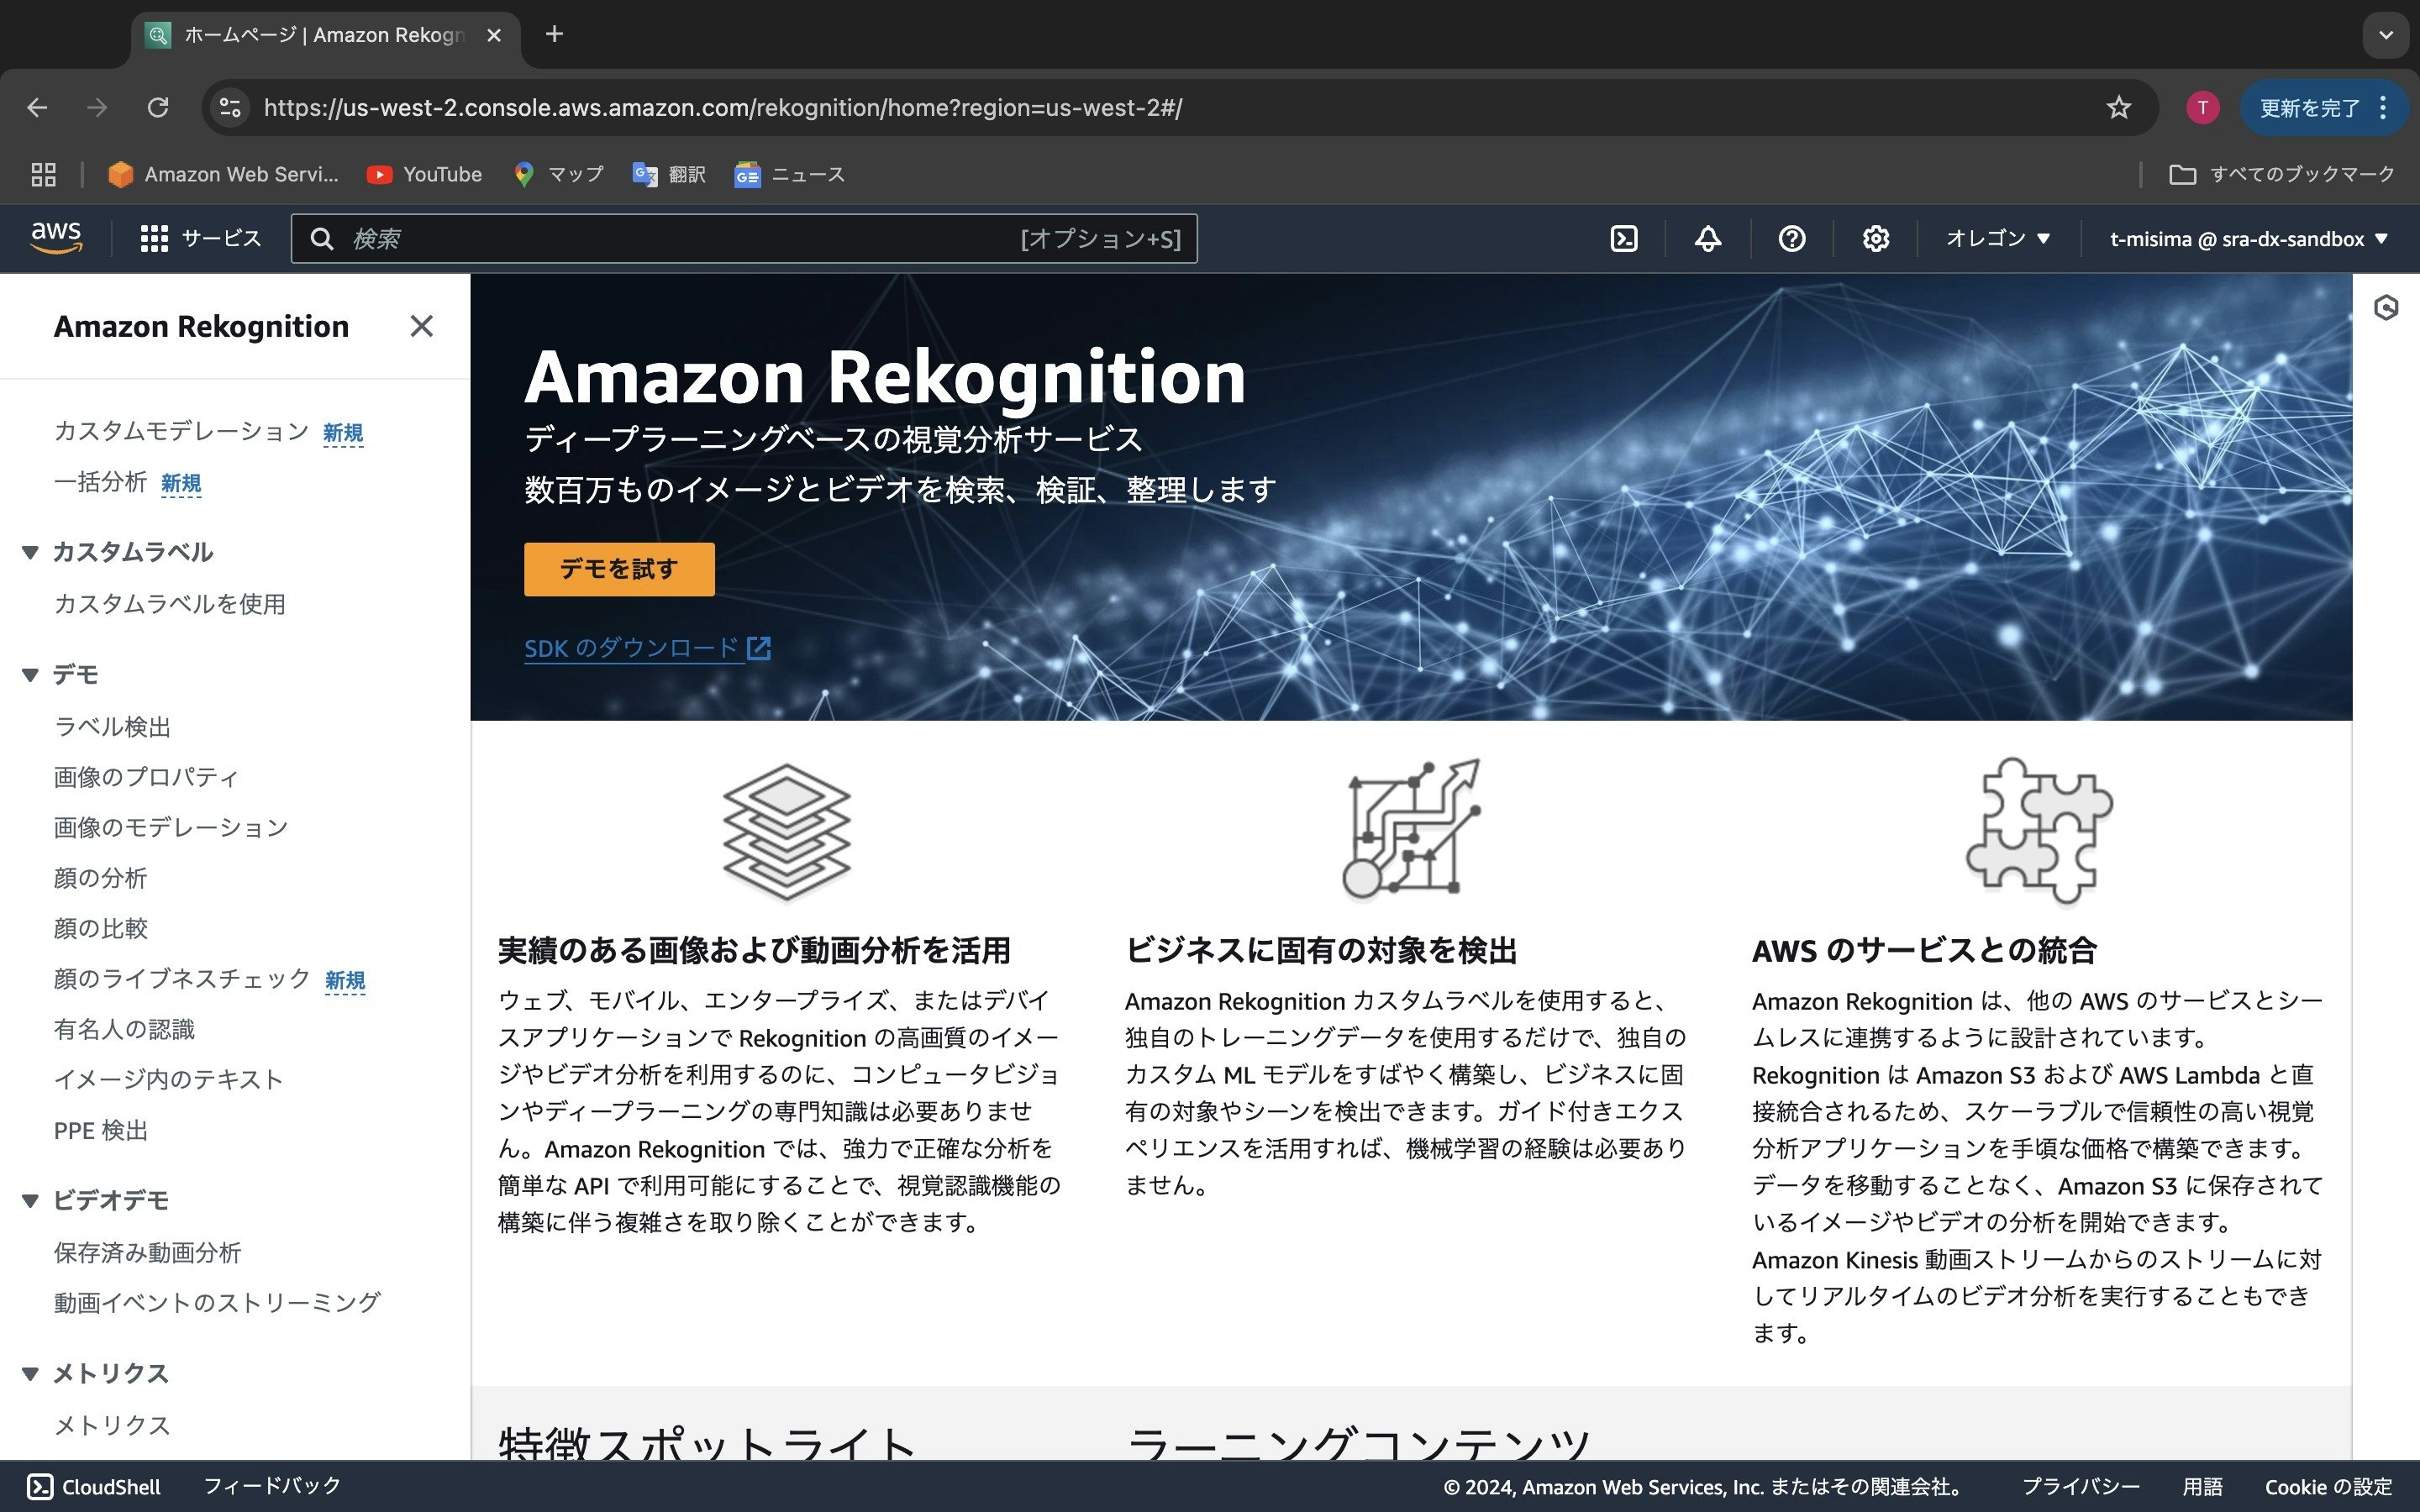This screenshot has width=2420, height=1512.
Task: Open the settings gear icon in AWS header
Action: (x=1875, y=239)
